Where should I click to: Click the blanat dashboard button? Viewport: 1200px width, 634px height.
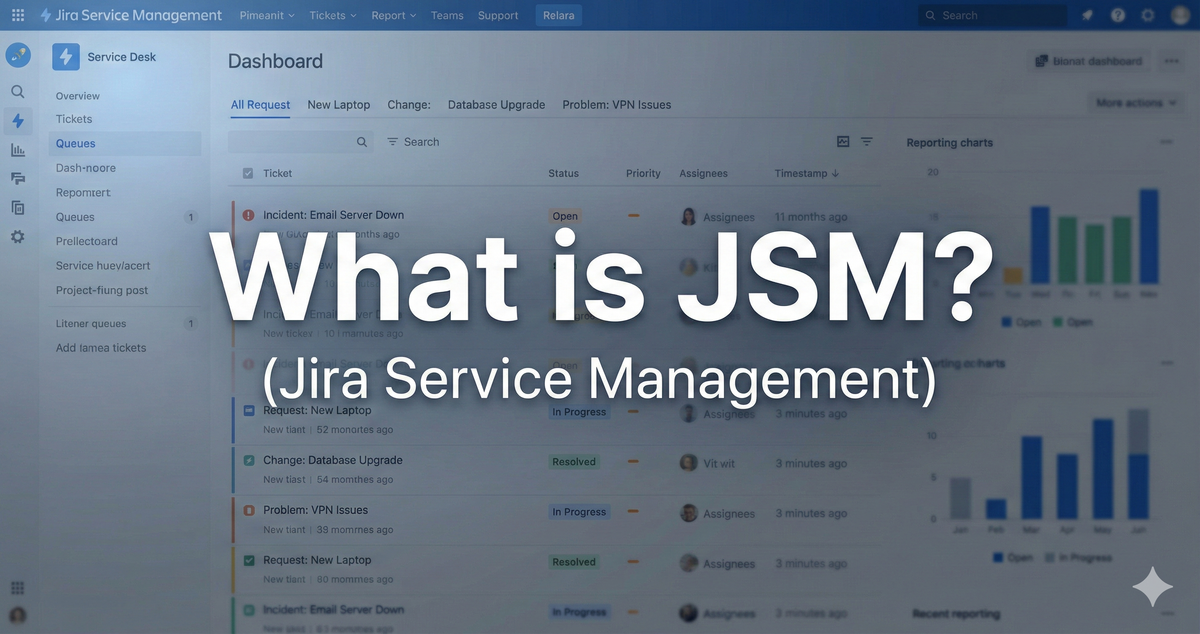[x=1088, y=61]
